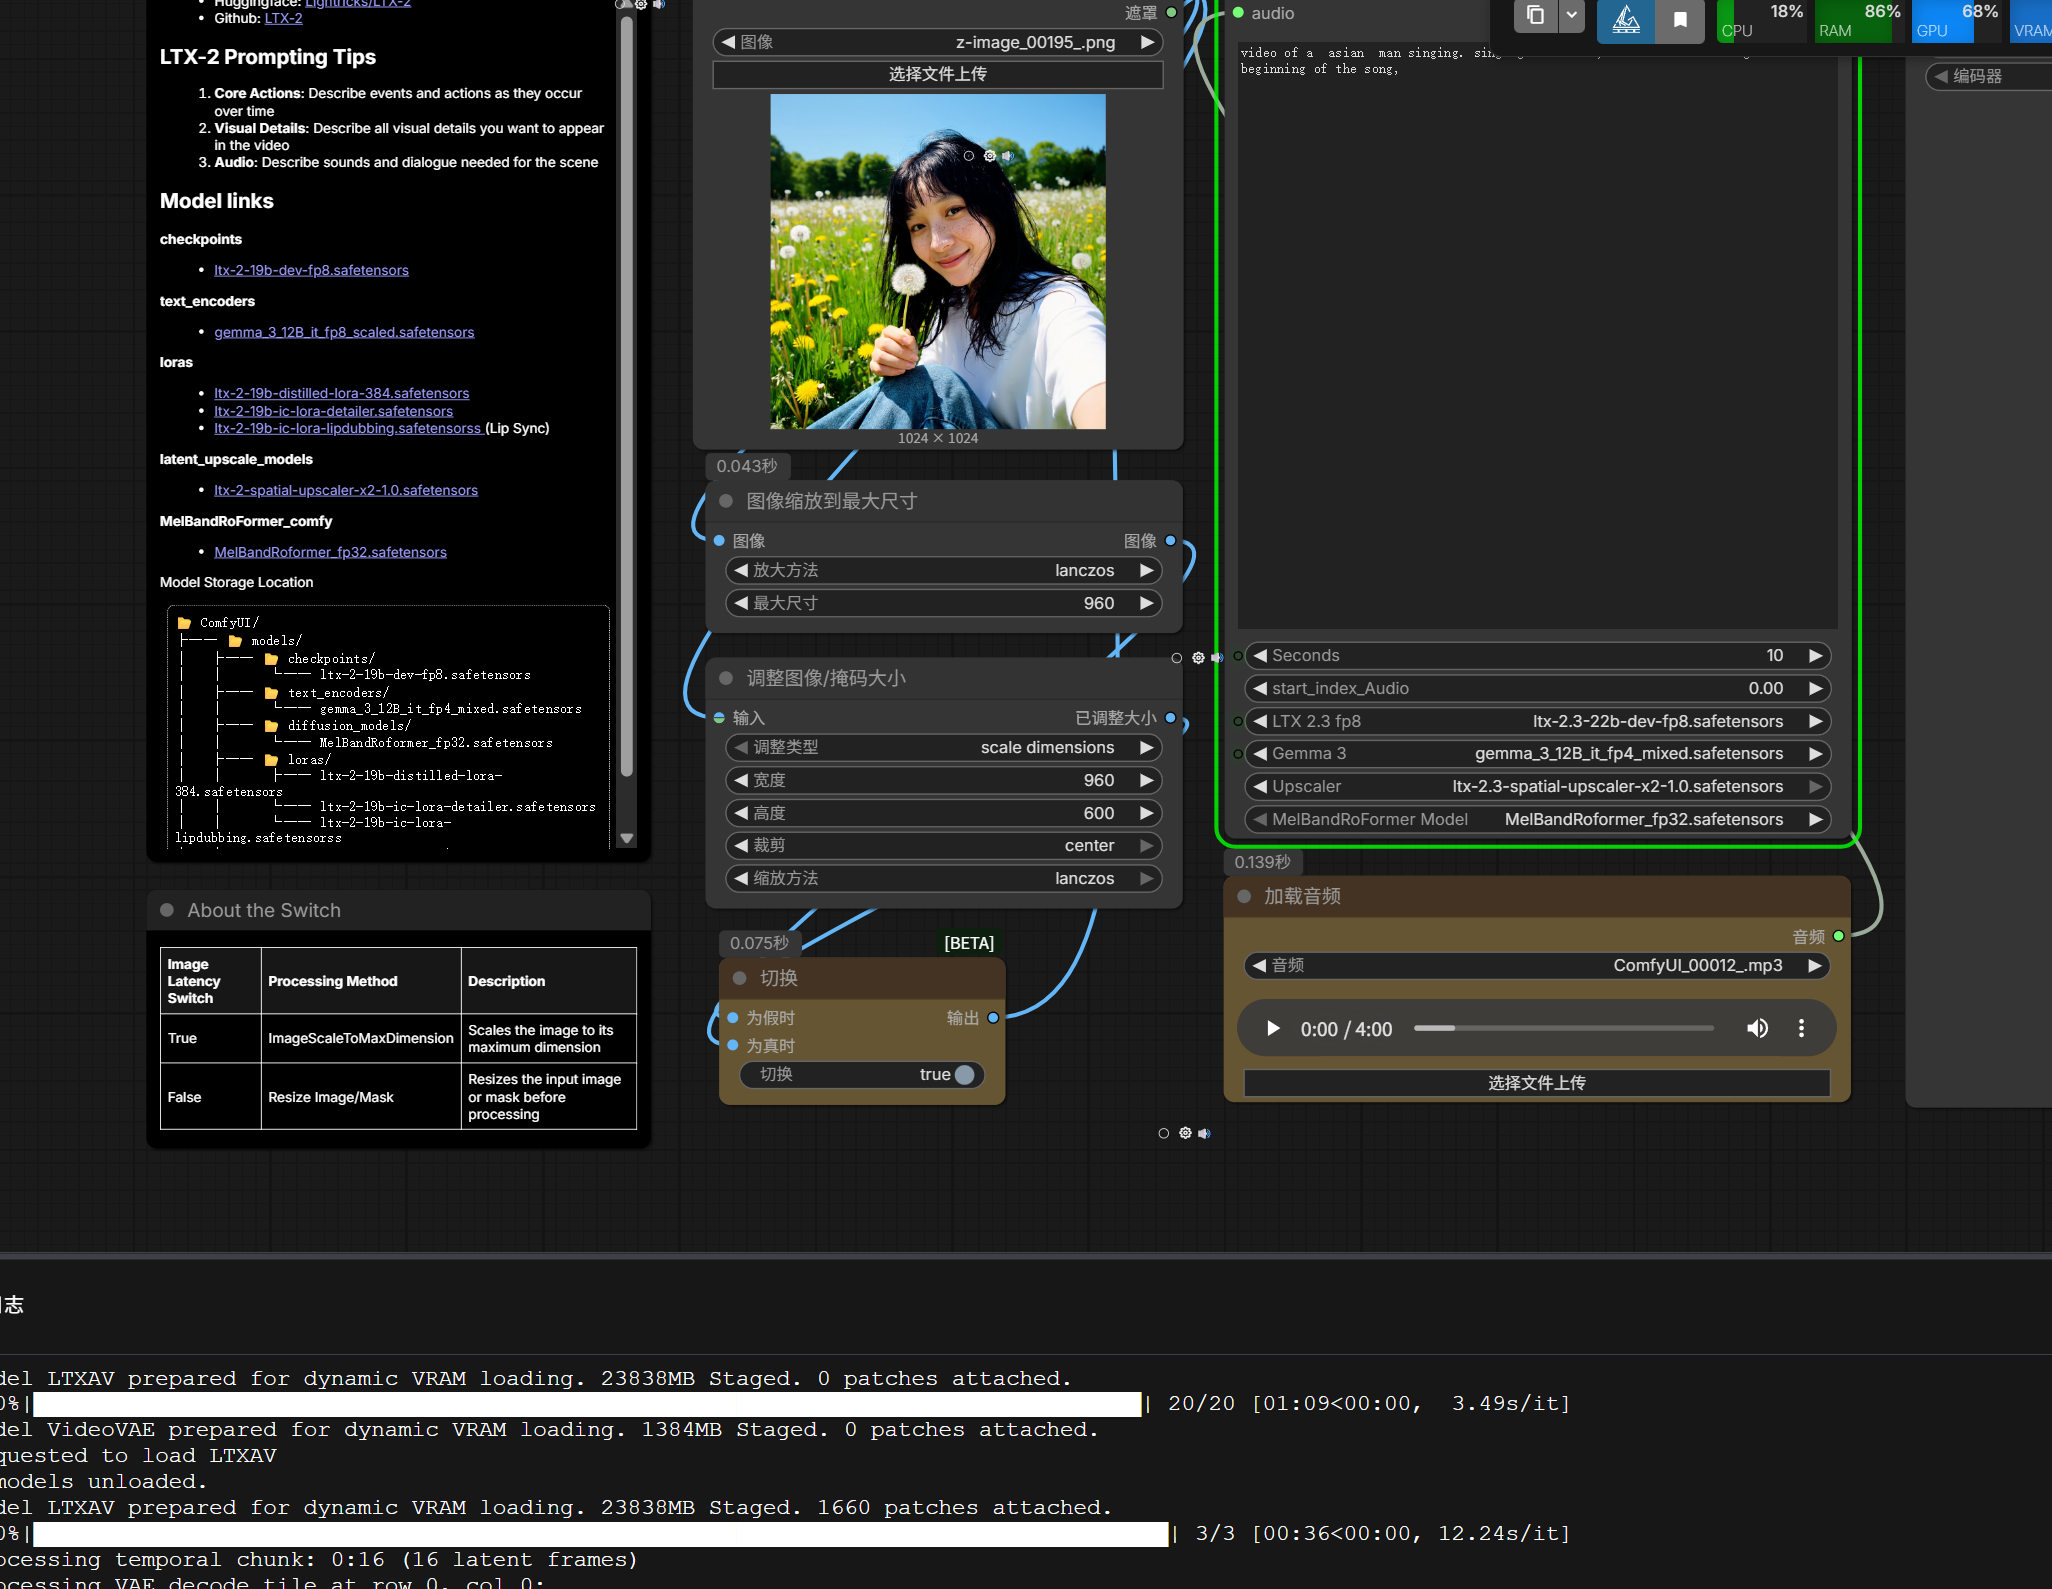Mute the audio player volume
Image resolution: width=2052 pixels, height=1589 pixels.
(x=1757, y=1029)
